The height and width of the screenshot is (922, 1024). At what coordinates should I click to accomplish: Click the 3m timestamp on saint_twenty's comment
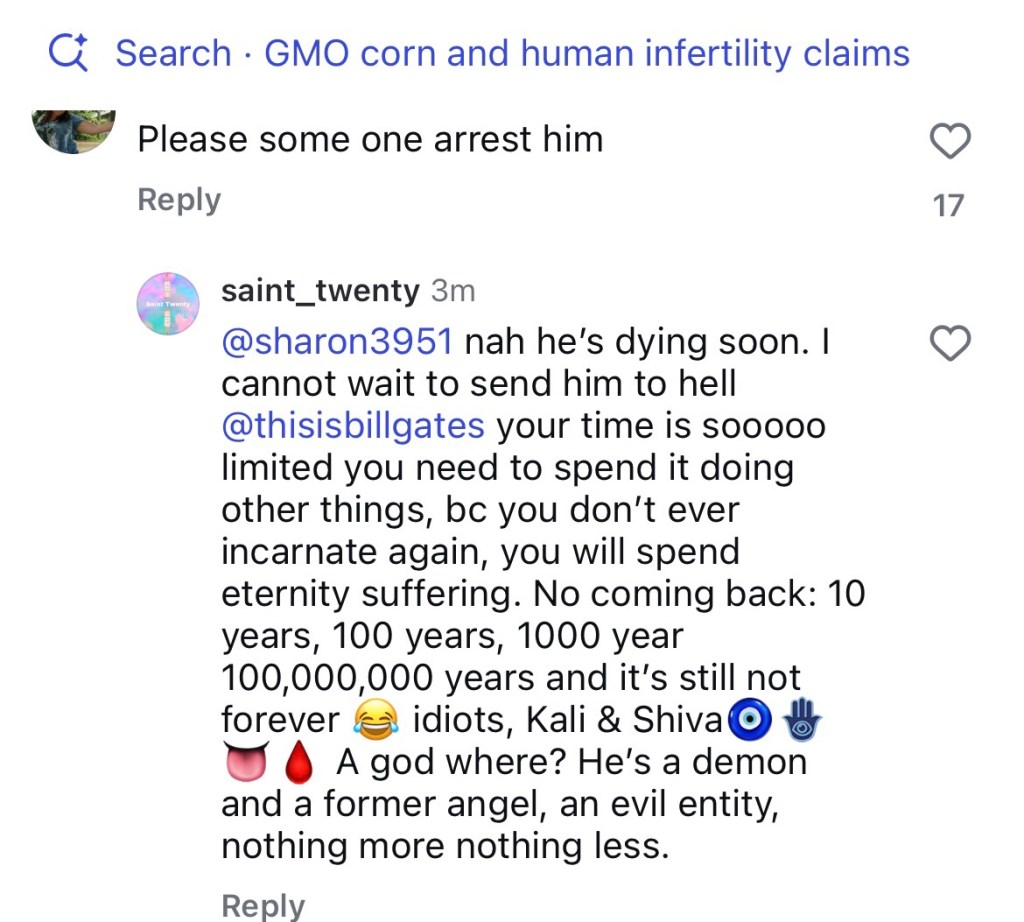(x=453, y=291)
